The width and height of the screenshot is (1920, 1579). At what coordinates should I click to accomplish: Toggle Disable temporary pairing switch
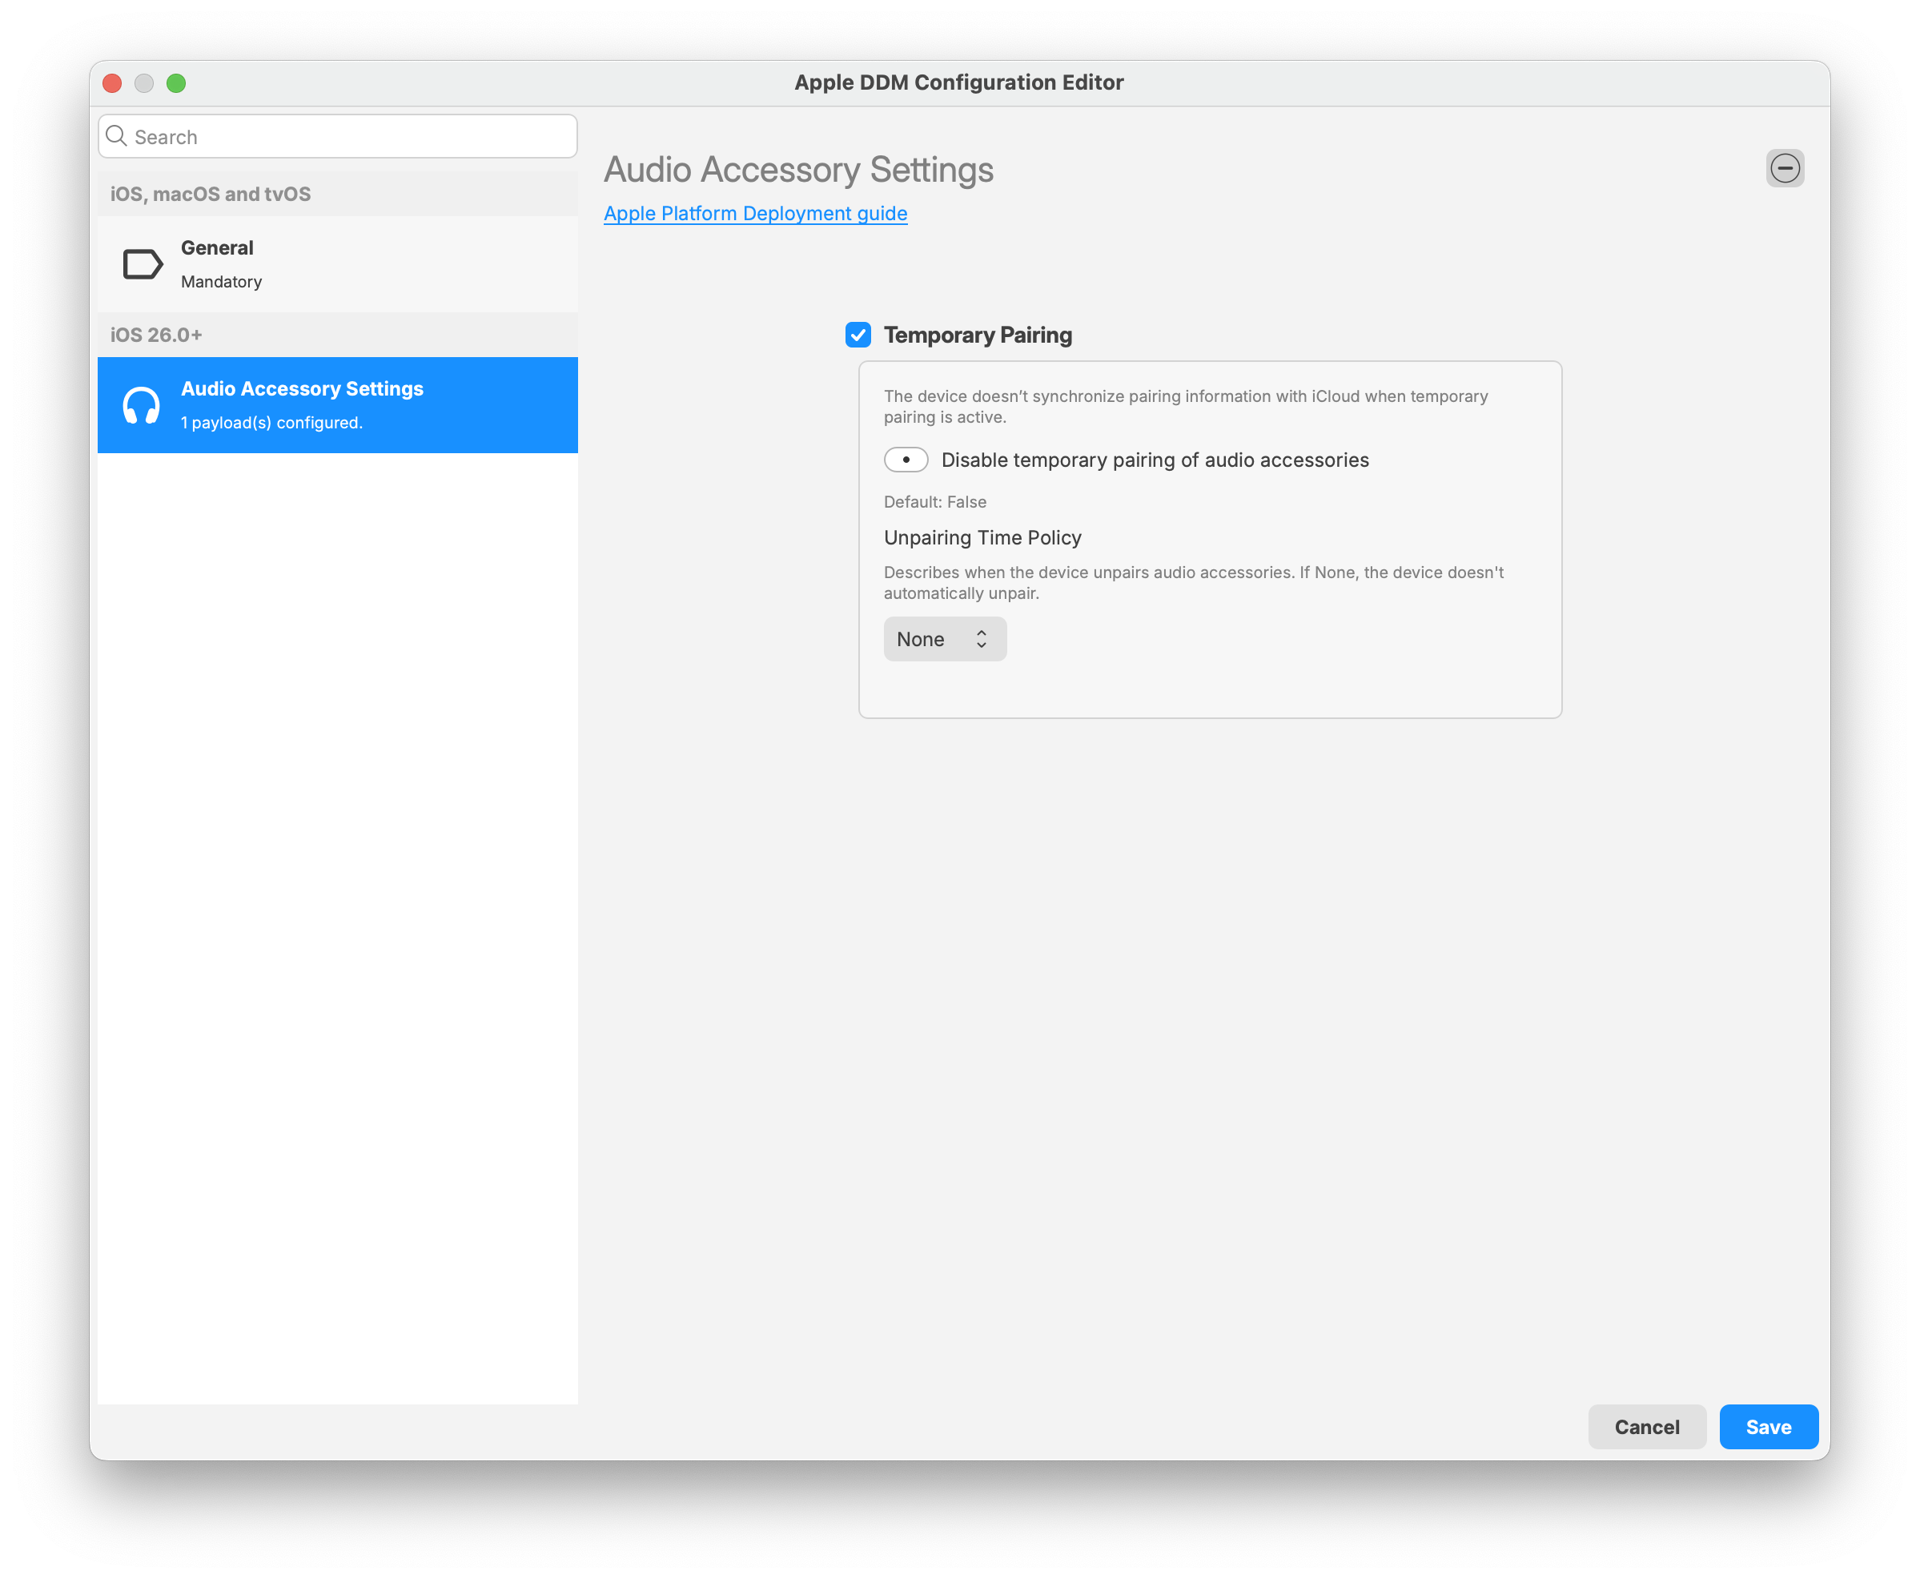(x=906, y=460)
